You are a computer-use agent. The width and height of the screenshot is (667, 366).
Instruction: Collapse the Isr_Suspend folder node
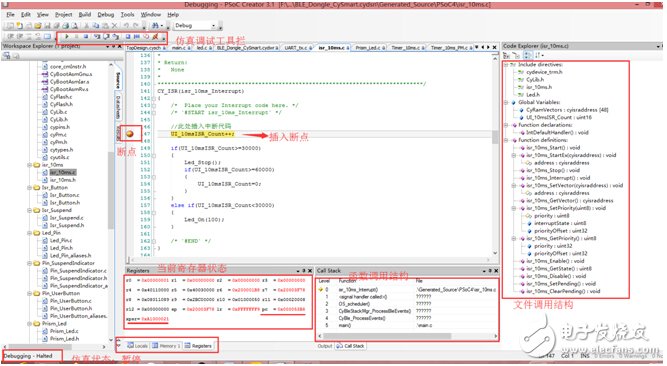[30, 210]
